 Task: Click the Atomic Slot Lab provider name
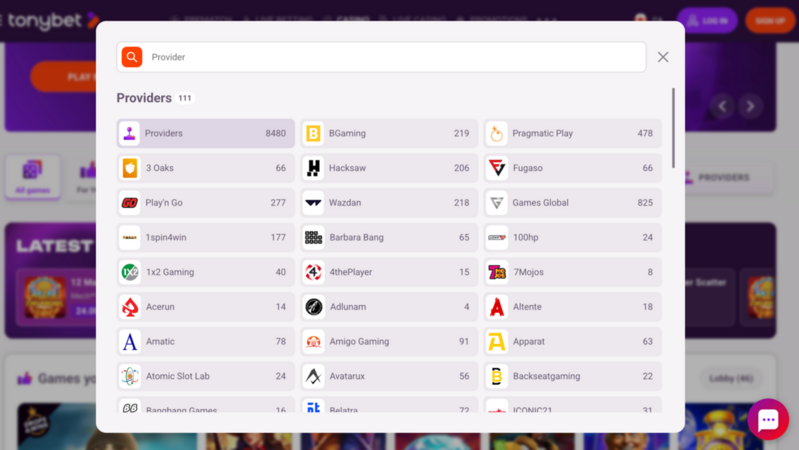tap(178, 376)
